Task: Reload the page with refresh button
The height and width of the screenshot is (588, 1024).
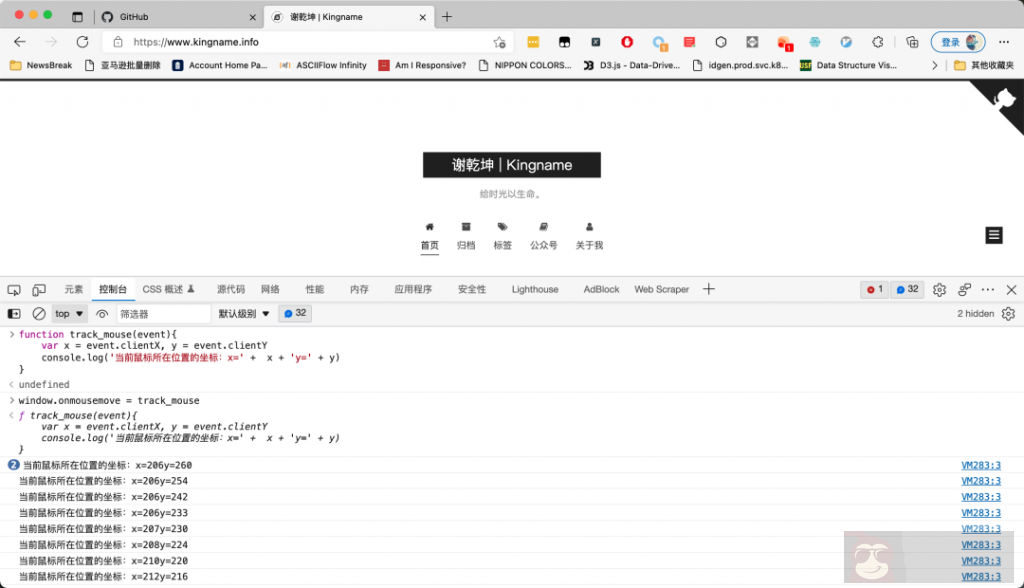Action: click(83, 42)
